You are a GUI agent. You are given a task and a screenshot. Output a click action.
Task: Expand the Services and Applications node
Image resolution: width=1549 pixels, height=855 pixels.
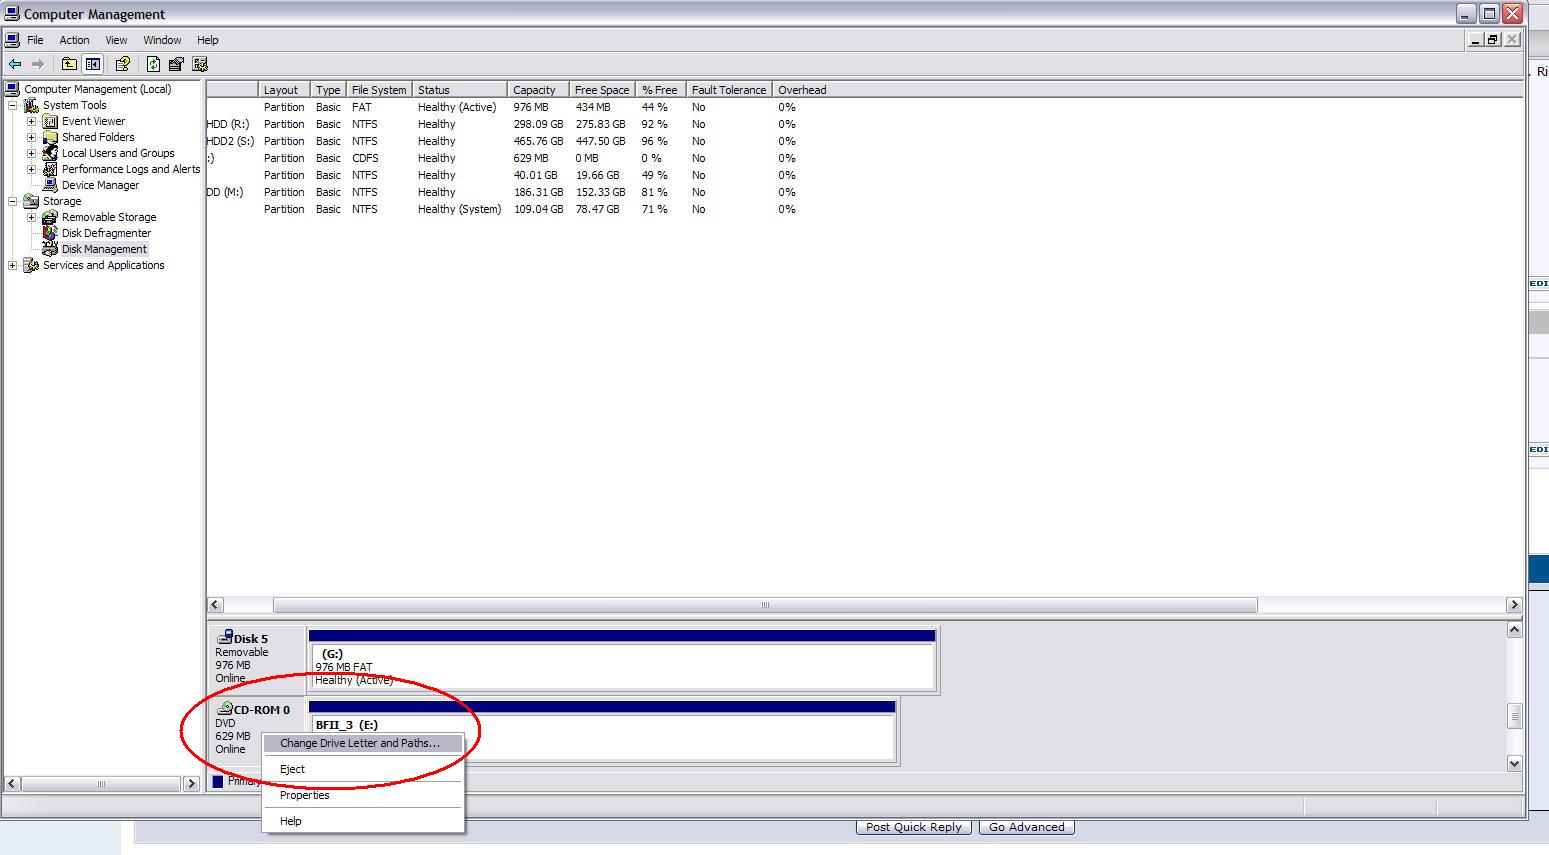[x=12, y=265]
